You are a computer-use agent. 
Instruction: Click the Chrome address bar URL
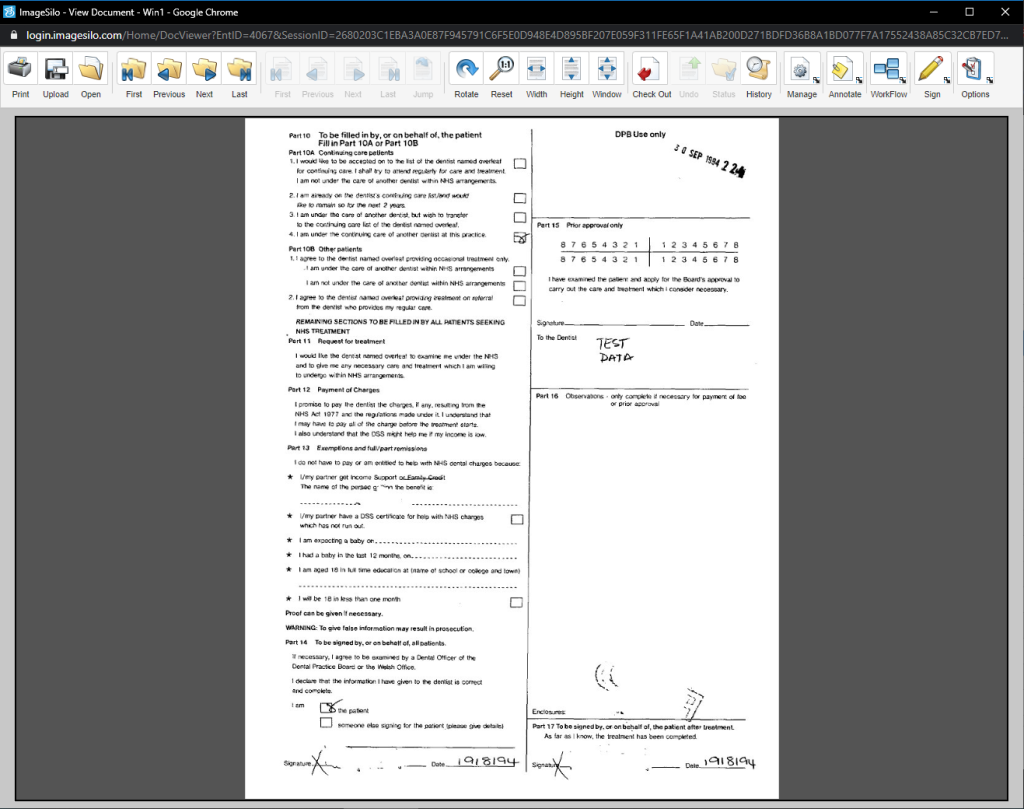point(517,35)
